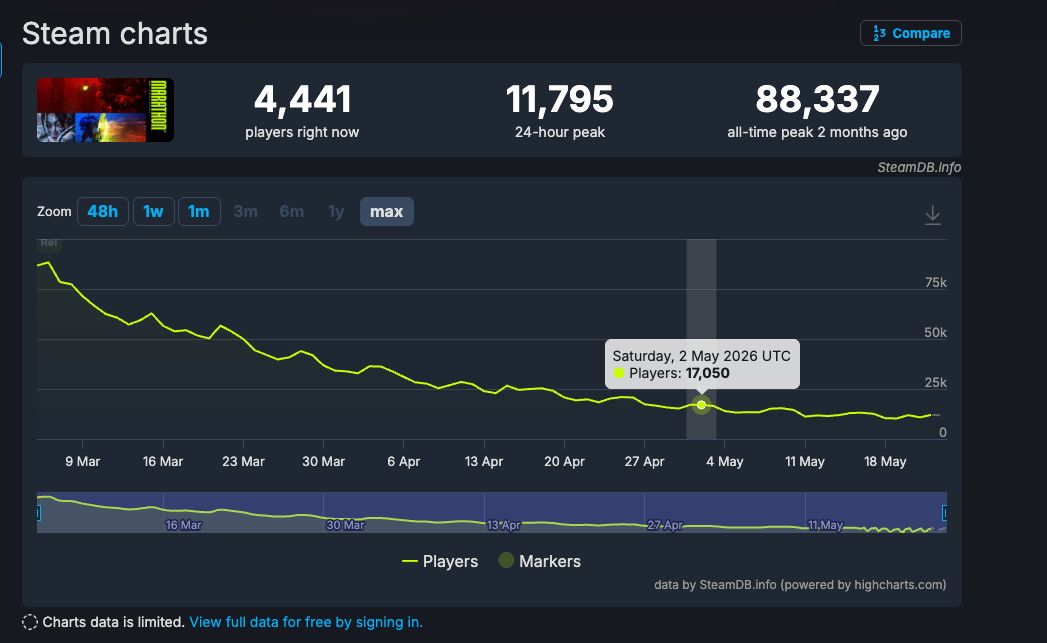
Task: Open 'View full data for free by signing in' link
Action: coord(306,622)
